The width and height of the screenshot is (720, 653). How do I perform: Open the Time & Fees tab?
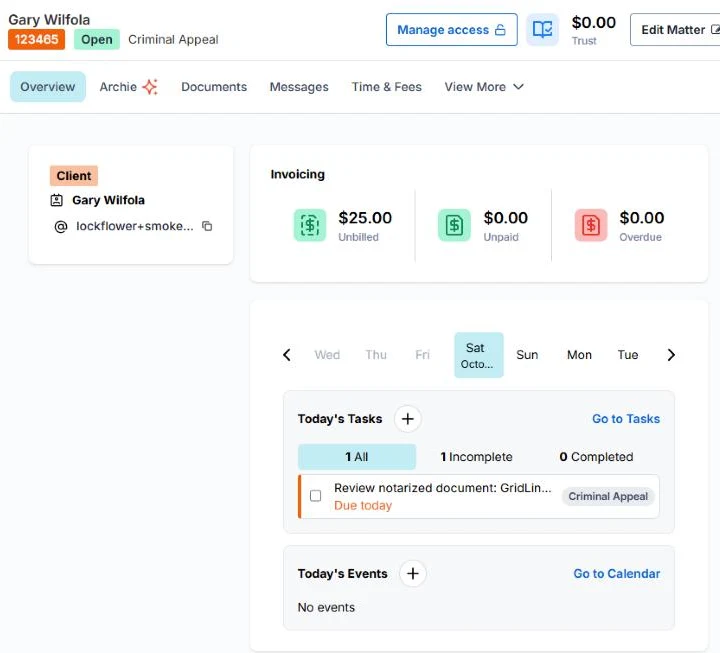(387, 87)
